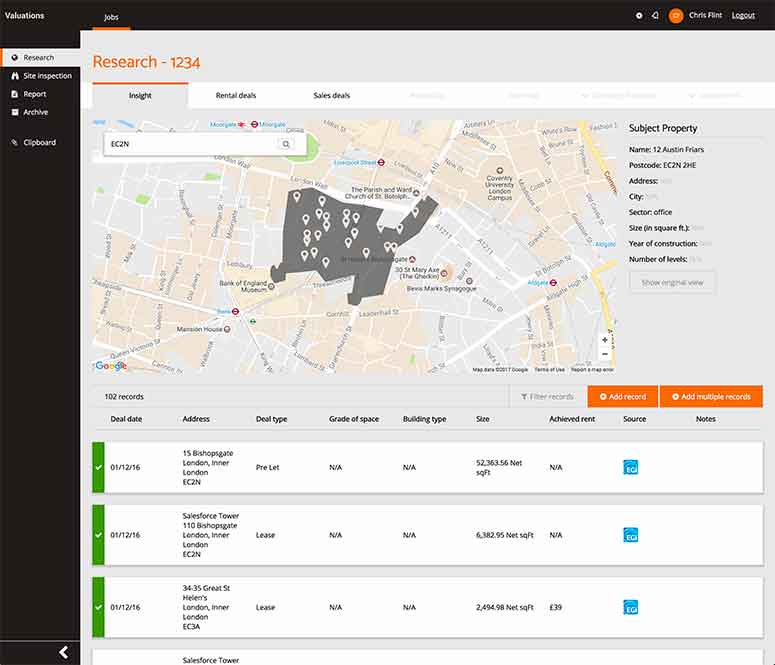Click the Building type column header
Image resolution: width=775 pixels, height=665 pixels.
(x=425, y=419)
